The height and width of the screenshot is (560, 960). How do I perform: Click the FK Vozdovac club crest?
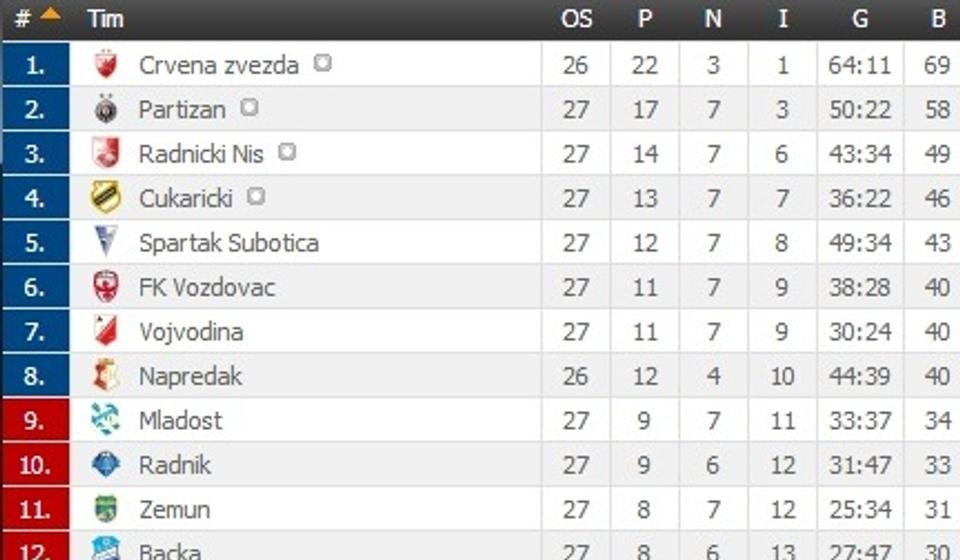pyautogui.click(x=105, y=287)
